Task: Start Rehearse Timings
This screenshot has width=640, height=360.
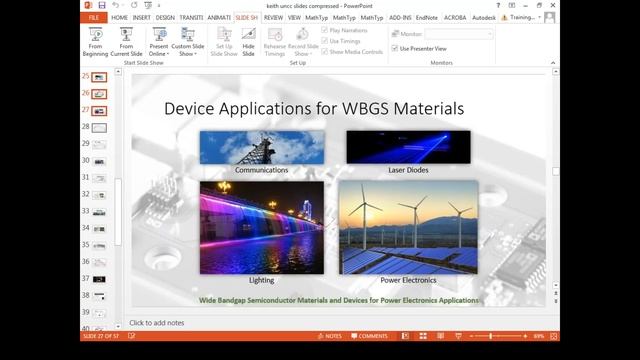Action: pos(275,42)
